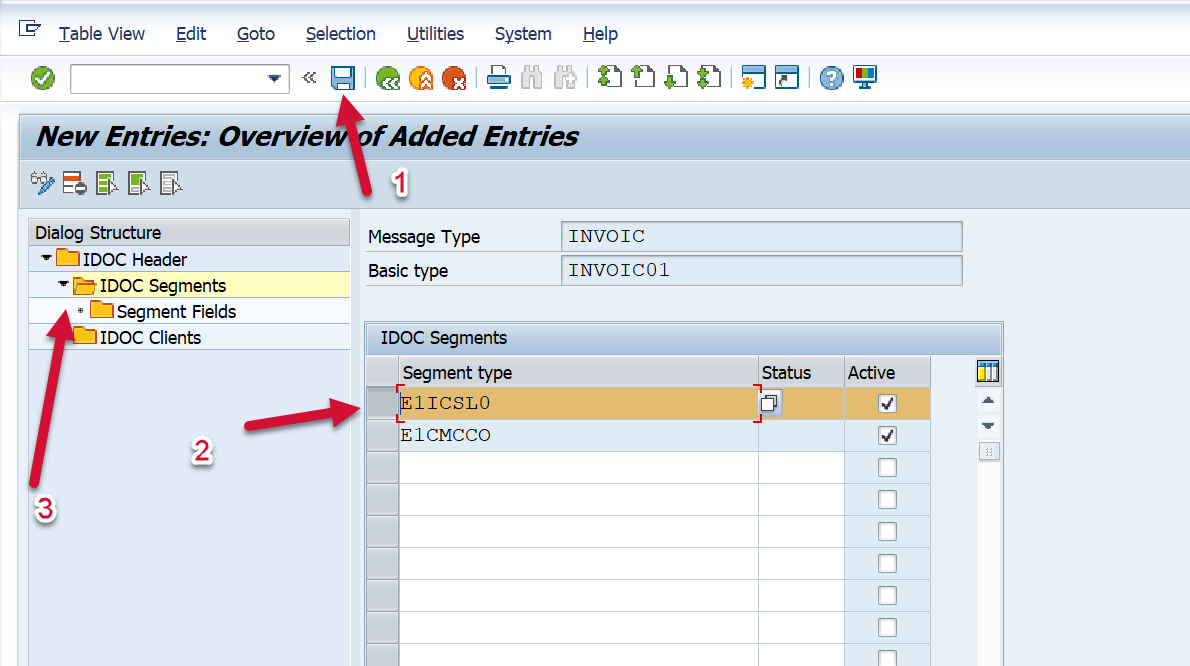Click the Print icon in toolbar

499,78
